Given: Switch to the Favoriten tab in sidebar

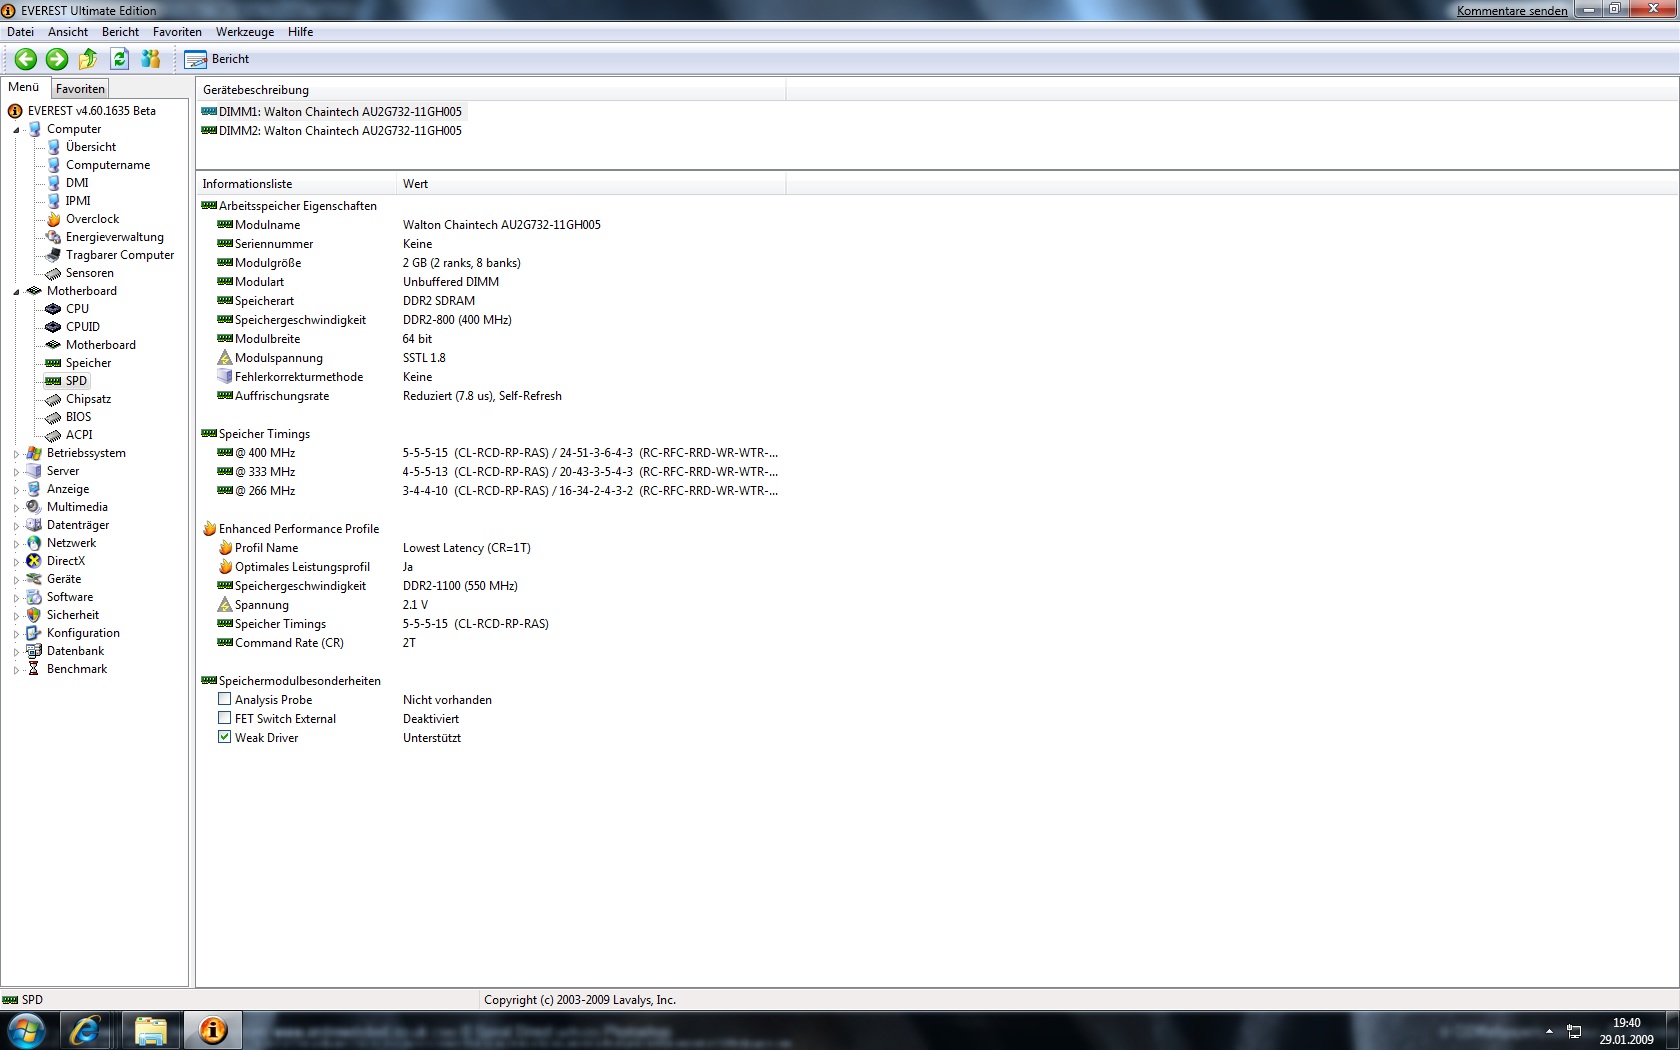Looking at the screenshot, I should [x=80, y=89].
